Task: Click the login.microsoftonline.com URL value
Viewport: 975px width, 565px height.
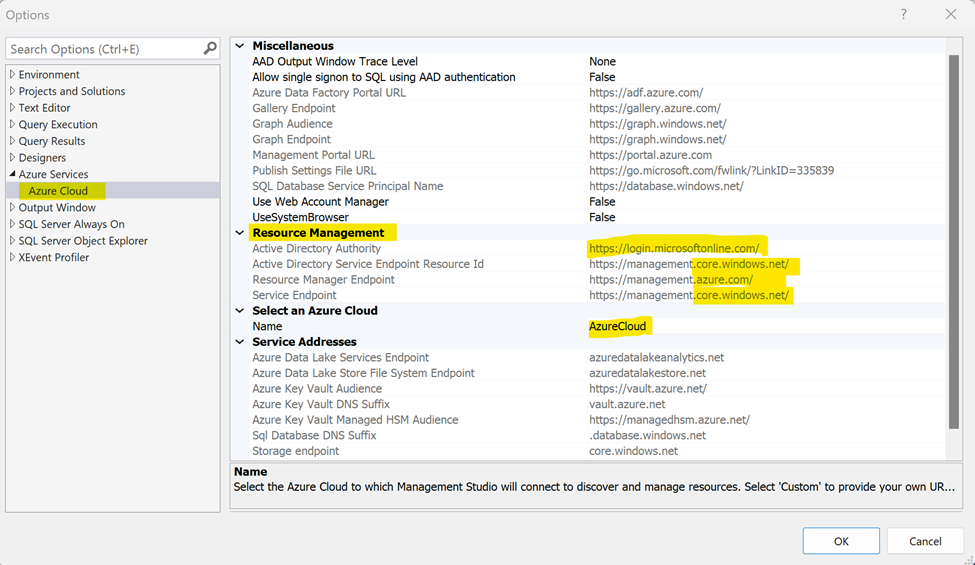Action: [x=674, y=248]
